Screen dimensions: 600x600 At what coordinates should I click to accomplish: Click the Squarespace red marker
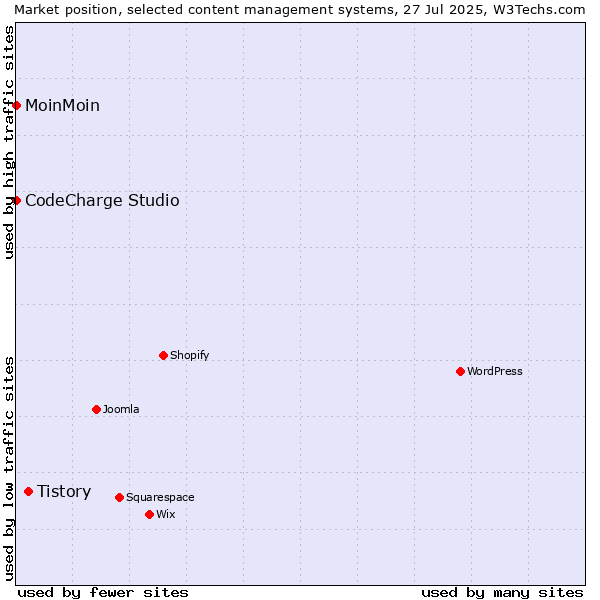(119, 497)
